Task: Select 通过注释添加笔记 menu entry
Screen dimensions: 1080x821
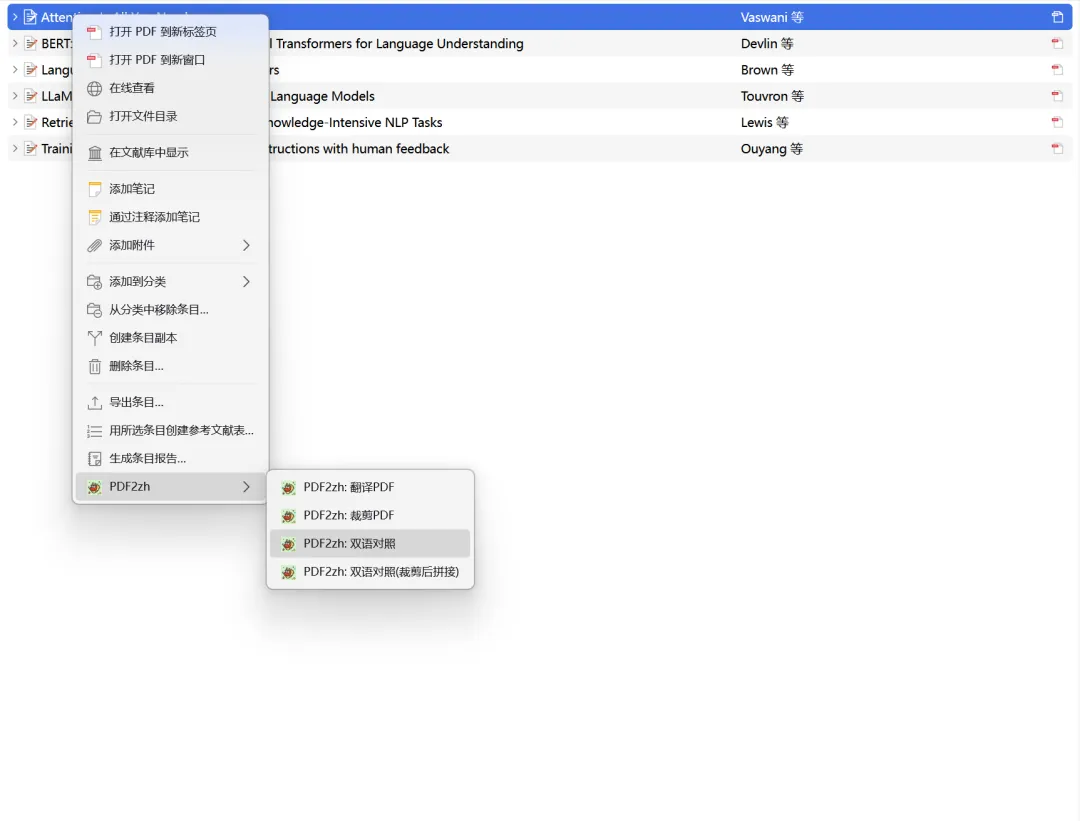Action: pos(170,217)
